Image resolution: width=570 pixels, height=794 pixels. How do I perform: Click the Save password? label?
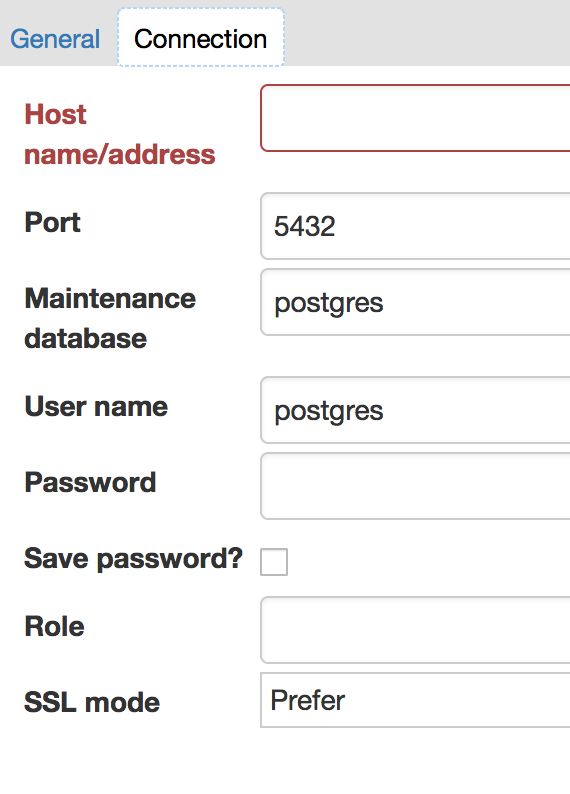[x=134, y=559]
